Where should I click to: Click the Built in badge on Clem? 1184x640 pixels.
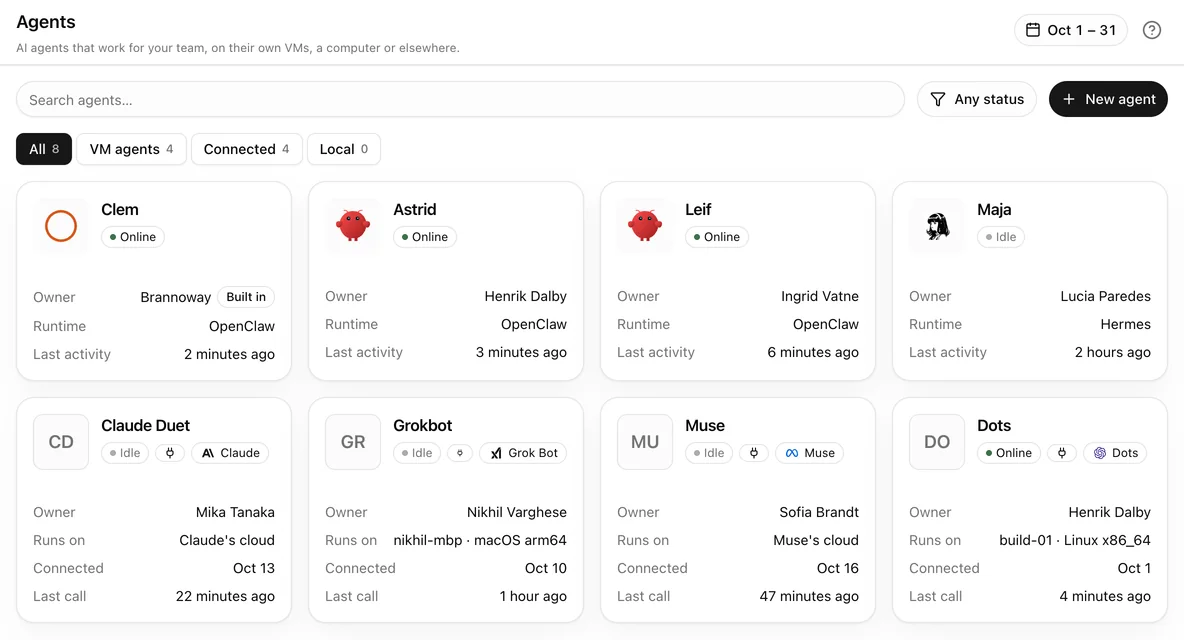[x=246, y=297]
